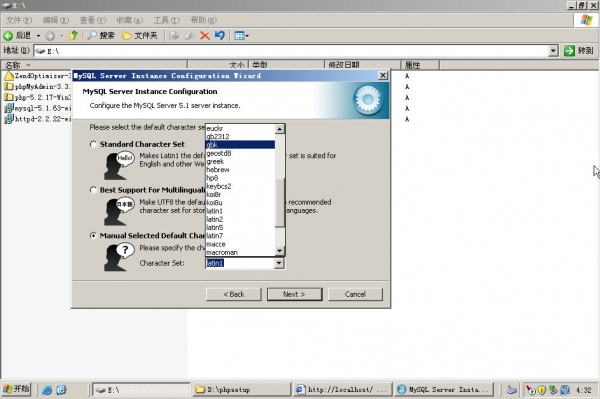The image size is (600, 399).
Task: Click the 搜索 search toolbar button
Action: (101, 36)
